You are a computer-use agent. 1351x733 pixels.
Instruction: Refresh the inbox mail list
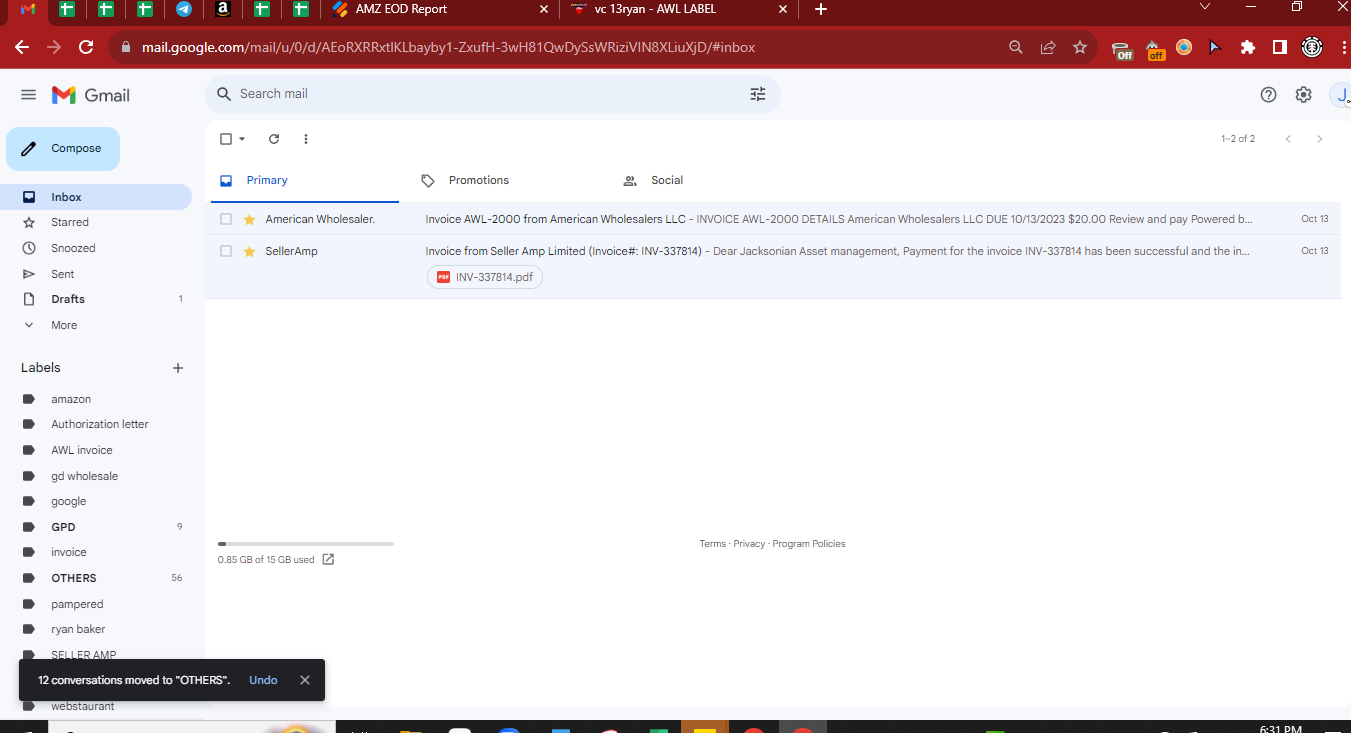(x=274, y=139)
